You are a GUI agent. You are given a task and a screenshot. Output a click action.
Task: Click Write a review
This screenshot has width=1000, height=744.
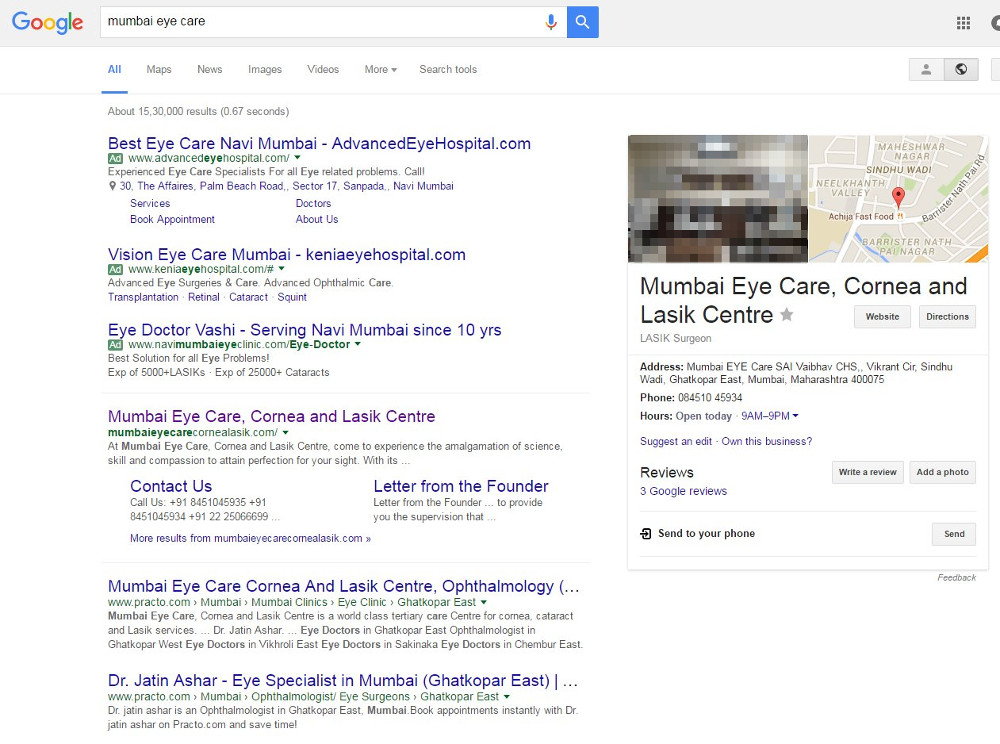tap(867, 472)
